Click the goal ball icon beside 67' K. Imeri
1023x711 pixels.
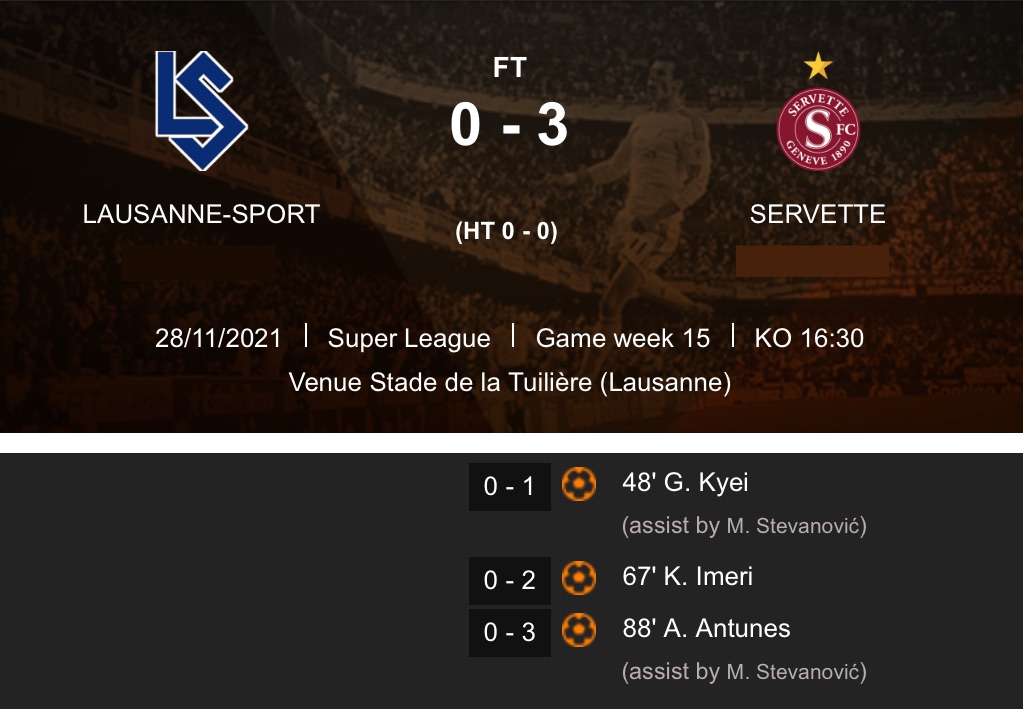pyautogui.click(x=579, y=578)
